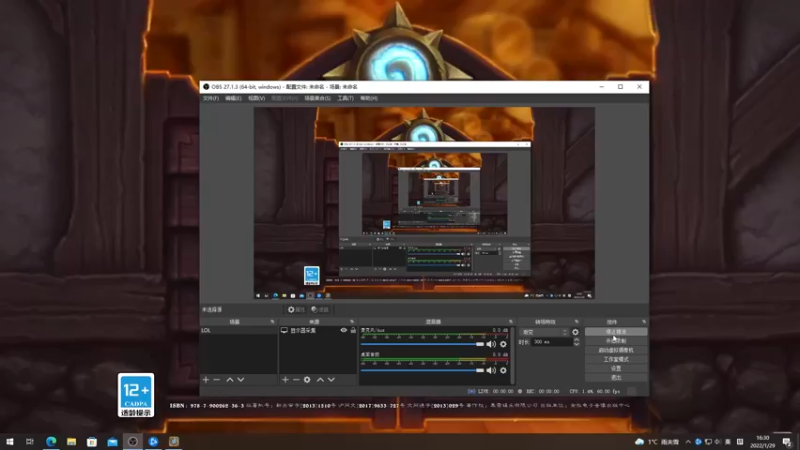The height and width of the screenshot is (450, 800).
Task: Open Microsoft Store from taskbar
Action: click(92, 441)
